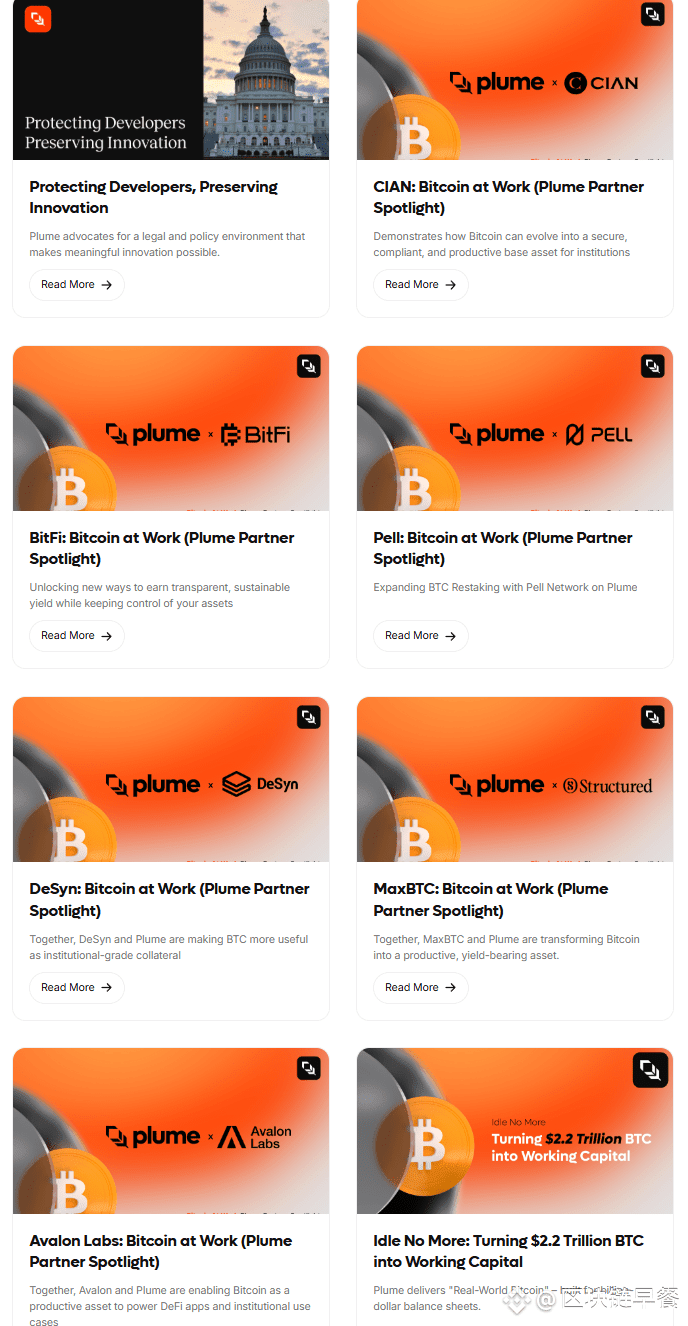Click Plume badge icon on BitFi card

pyautogui.click(x=309, y=366)
